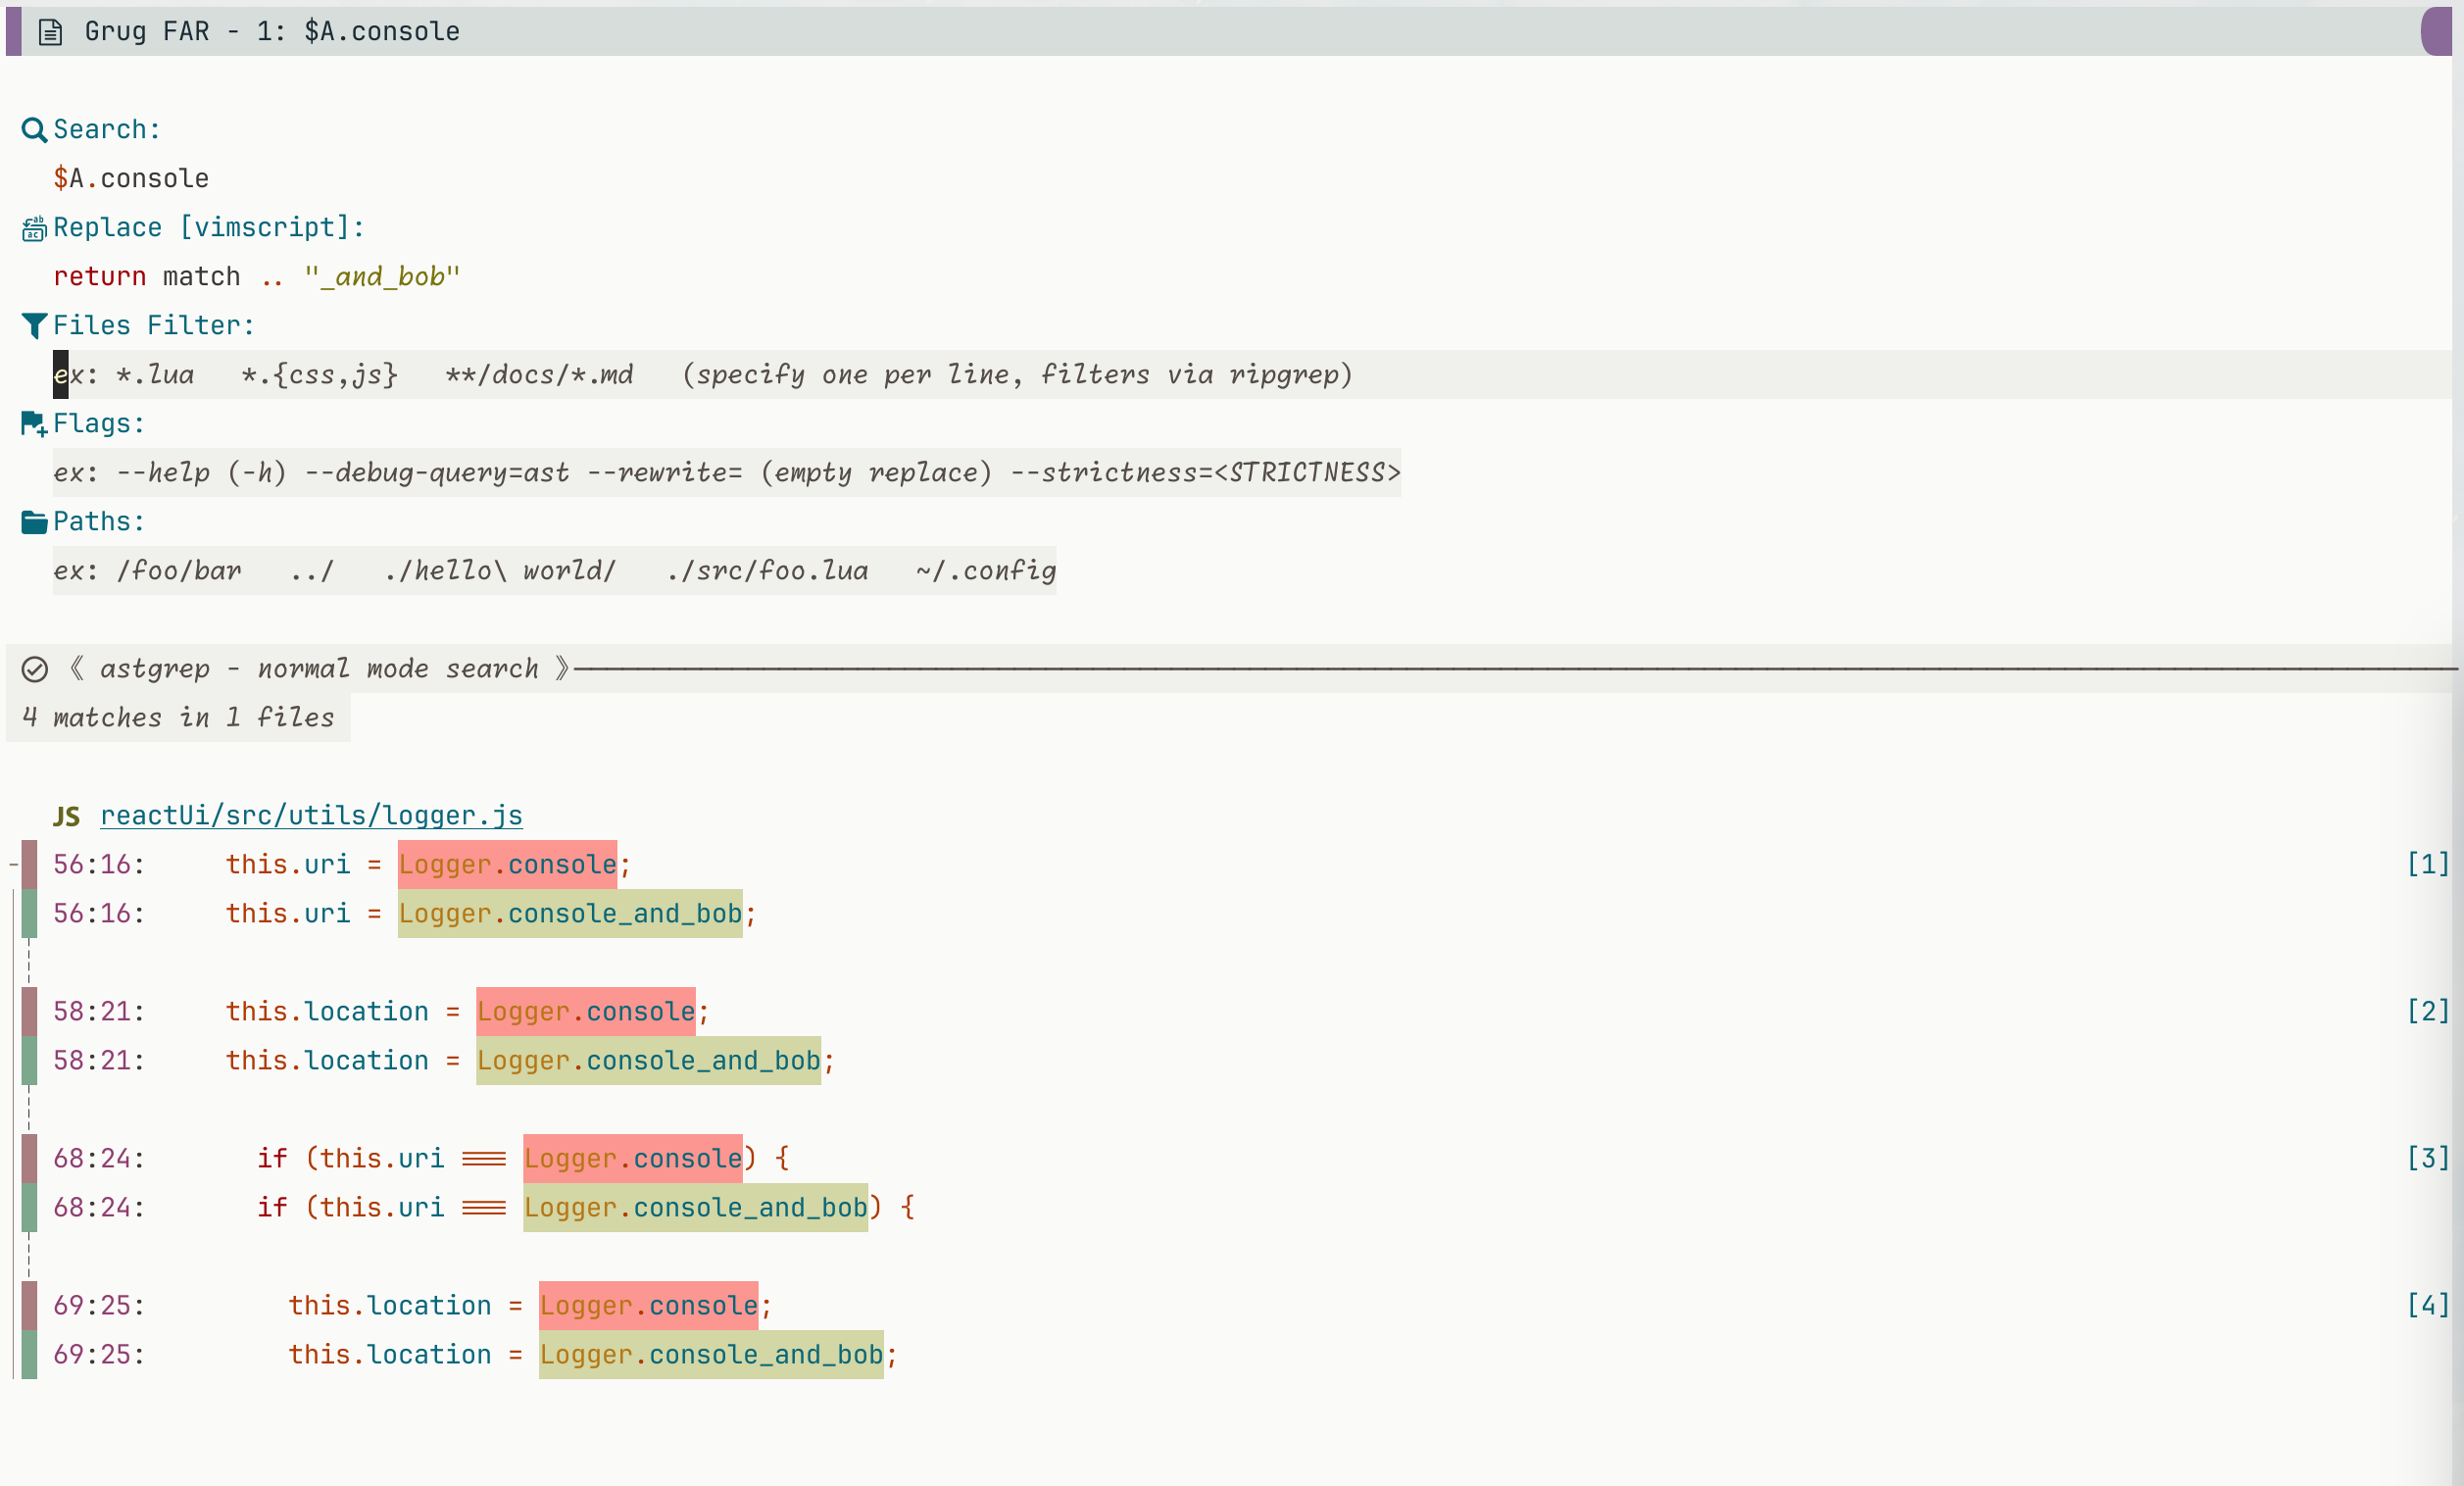The height and width of the screenshot is (1486, 2464).
Task: Click the Flags flag icon
Action: pos(34,425)
